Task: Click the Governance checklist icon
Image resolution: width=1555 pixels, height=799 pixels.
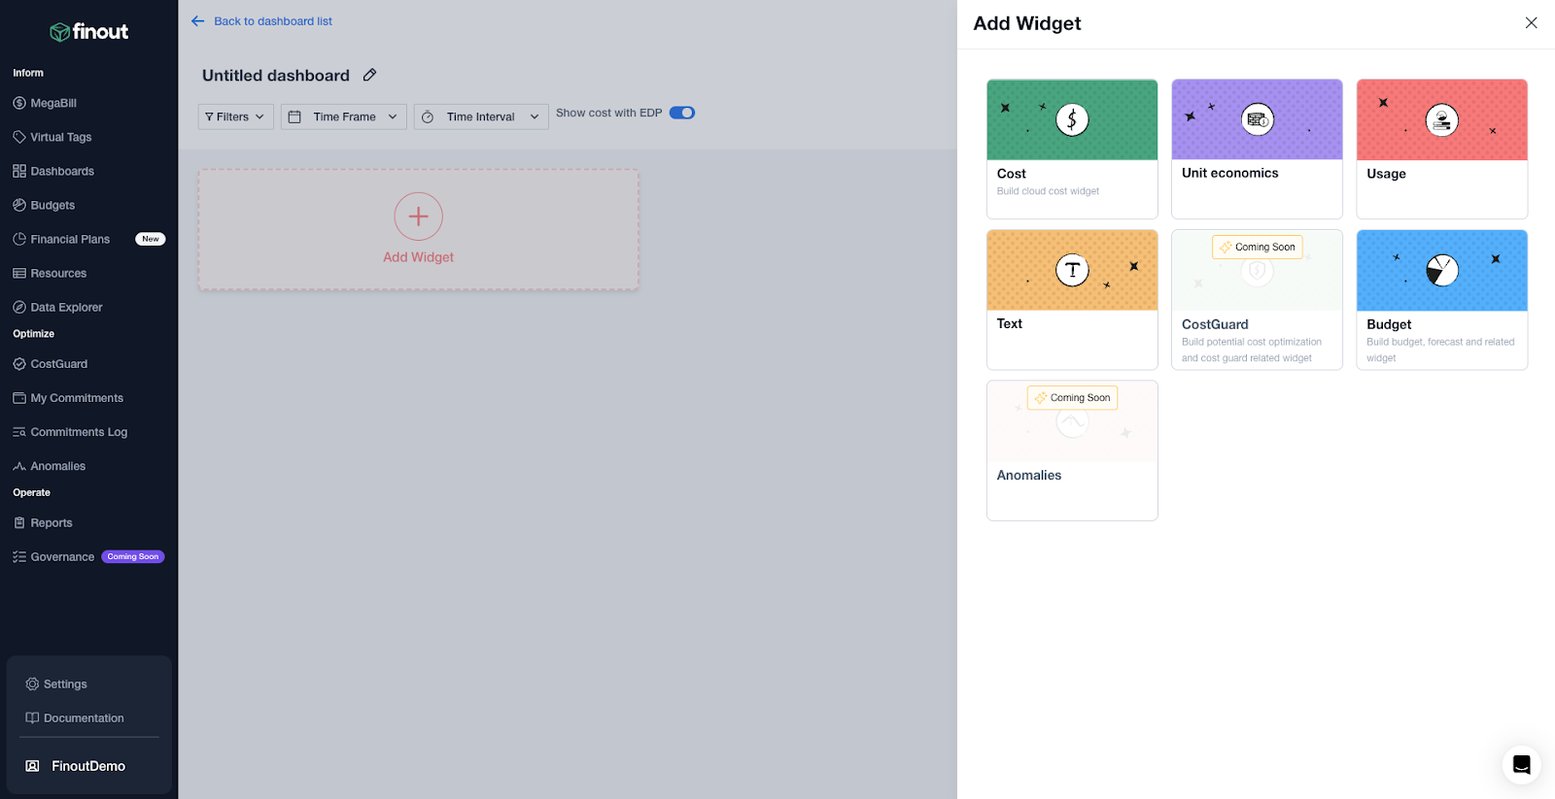Action: coord(19,557)
